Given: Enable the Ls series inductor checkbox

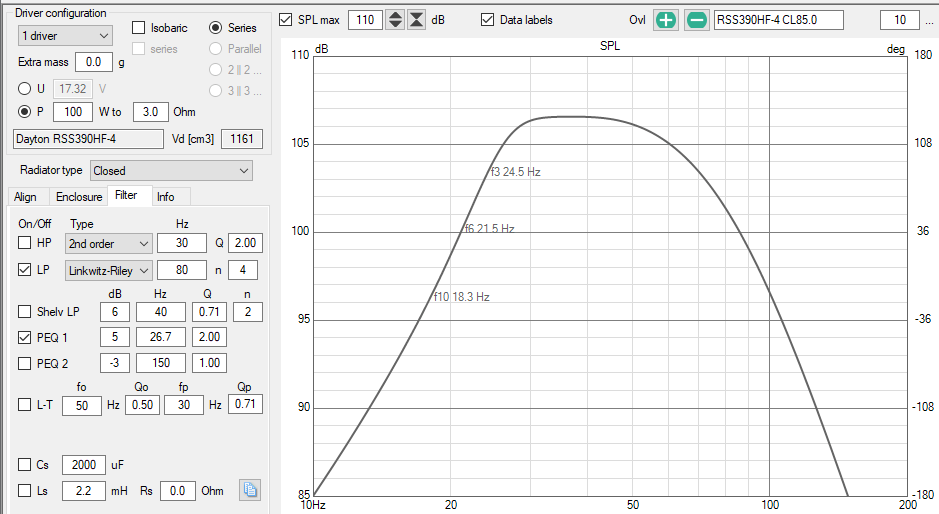Looking at the screenshot, I should click(x=25, y=491).
